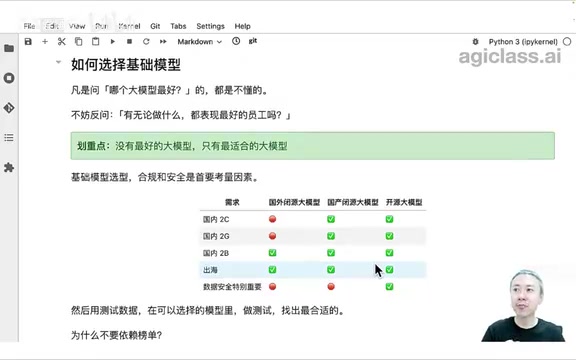Copy the selected cell

(x=78, y=42)
